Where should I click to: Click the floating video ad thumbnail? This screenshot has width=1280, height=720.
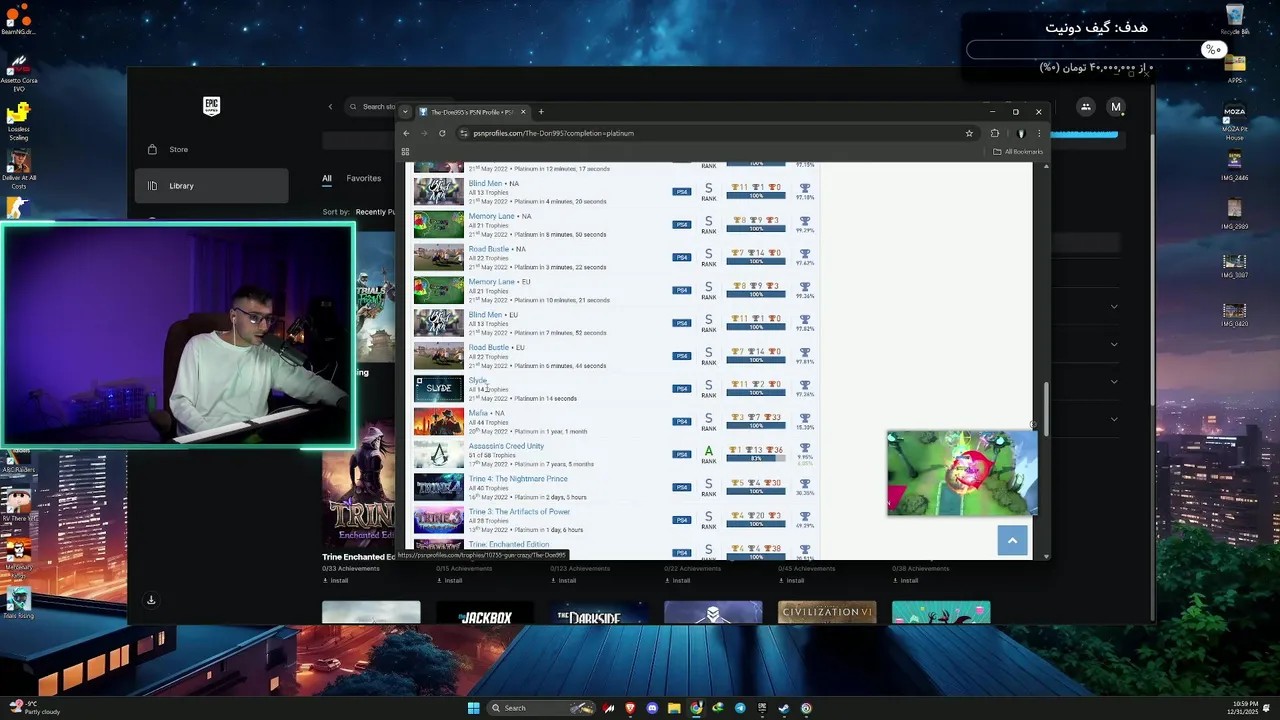(962, 473)
